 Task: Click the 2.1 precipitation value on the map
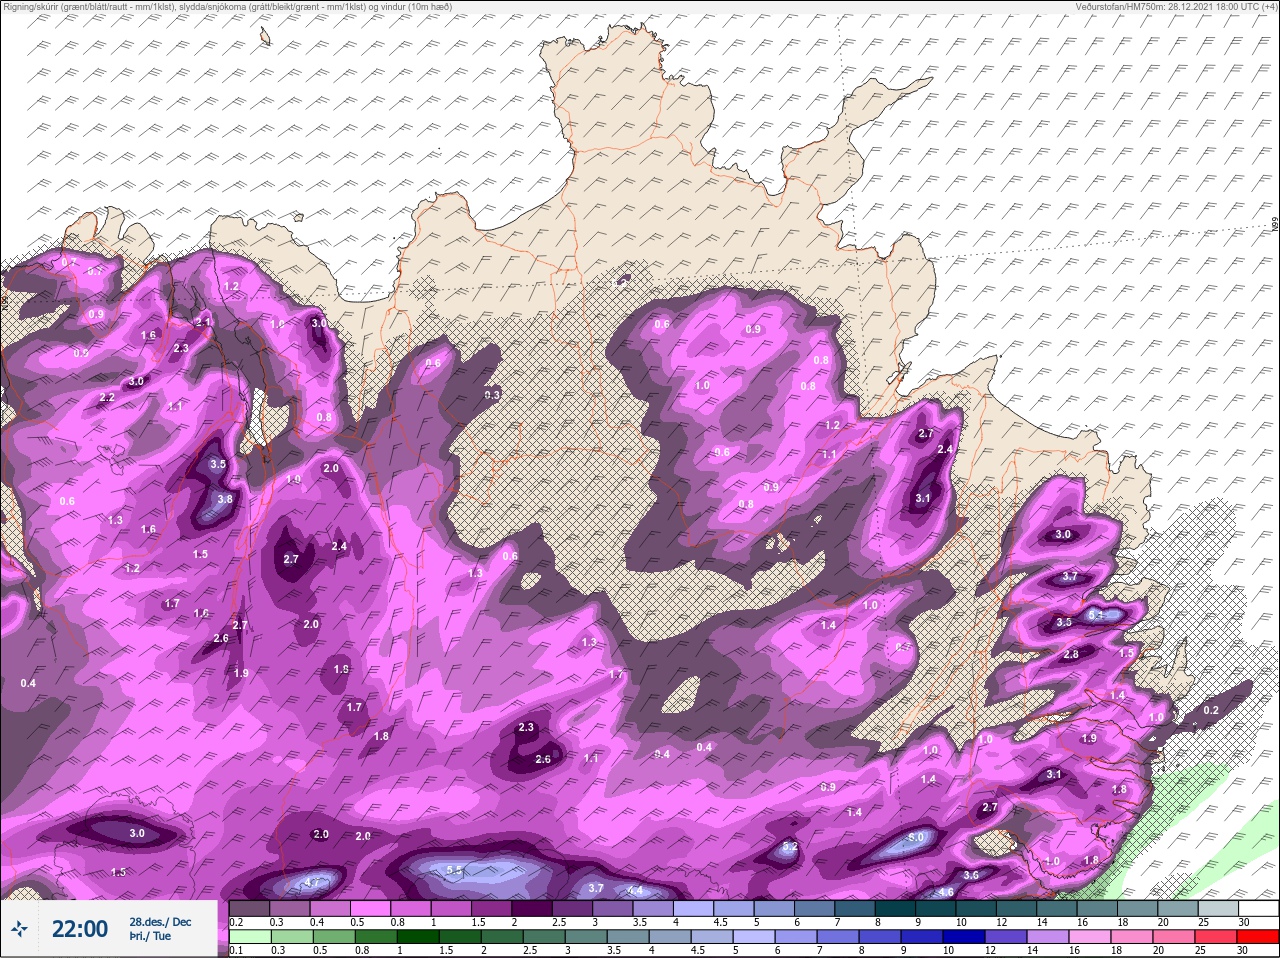pos(204,322)
